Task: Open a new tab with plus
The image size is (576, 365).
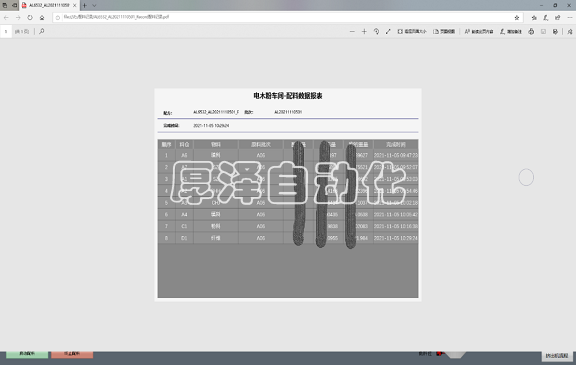Action: 84,5
